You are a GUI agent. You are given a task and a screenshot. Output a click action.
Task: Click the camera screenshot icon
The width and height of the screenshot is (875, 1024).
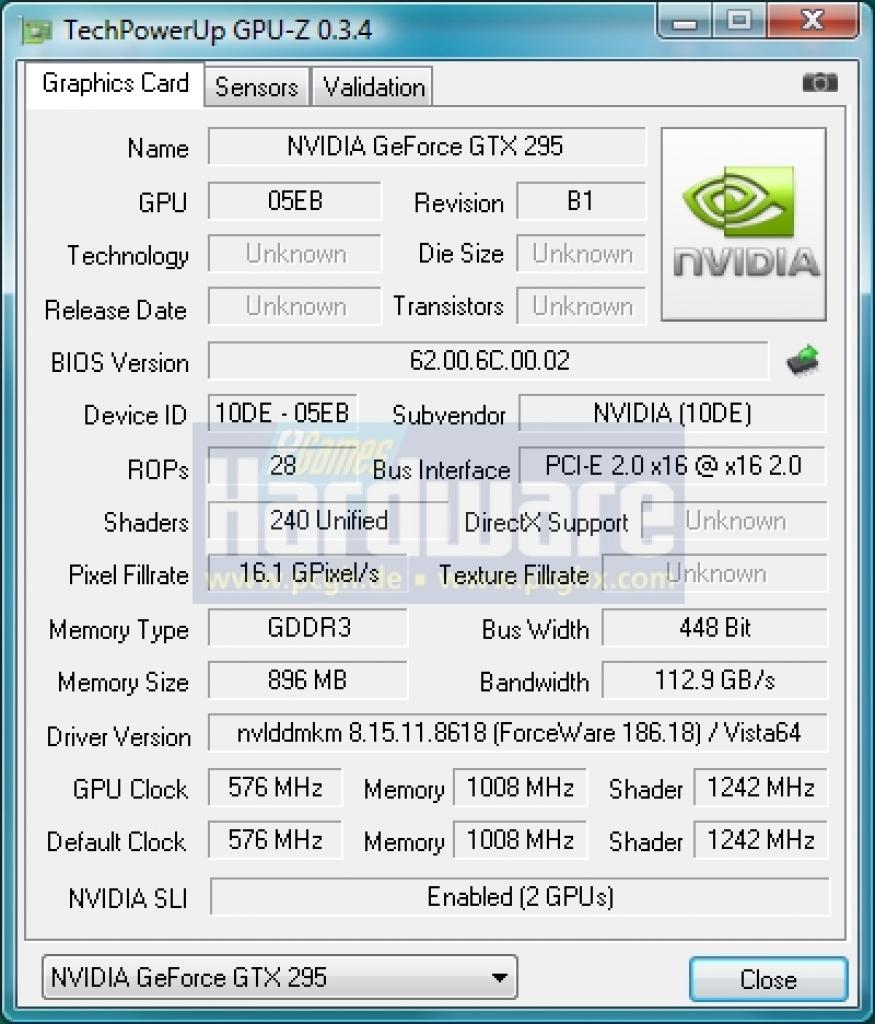coord(819,83)
